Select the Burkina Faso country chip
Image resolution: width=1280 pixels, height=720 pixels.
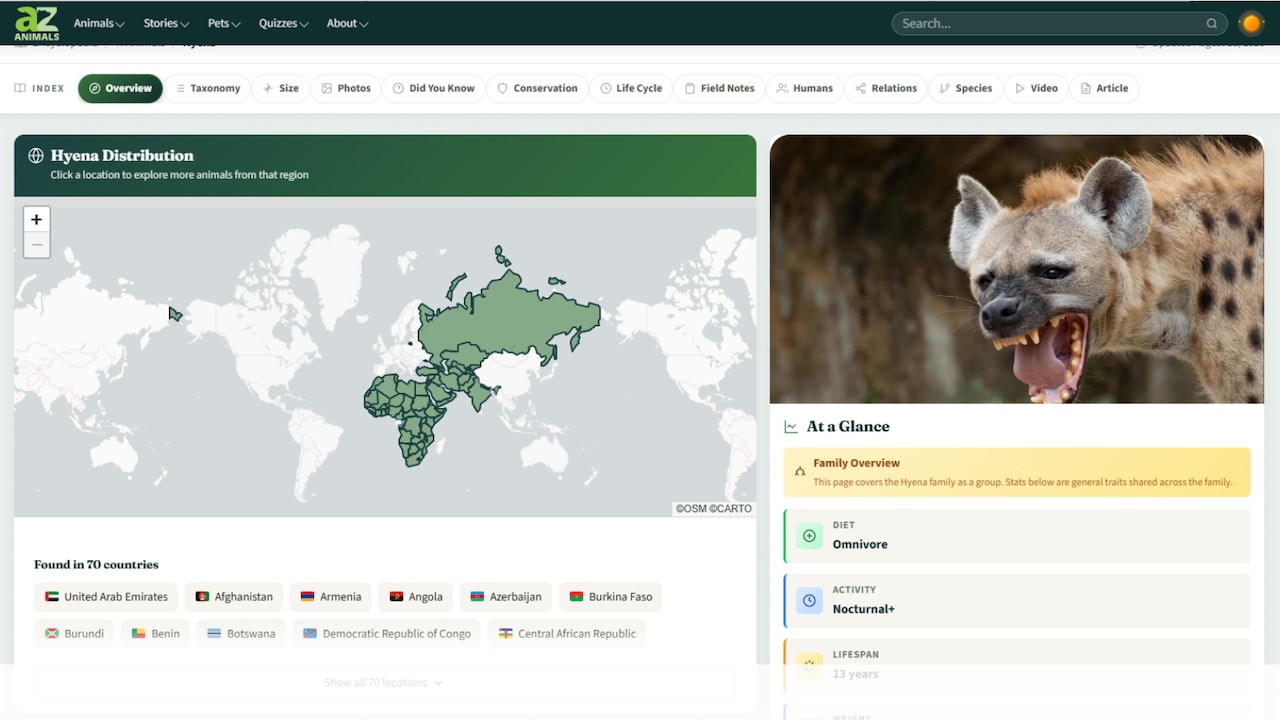click(611, 597)
